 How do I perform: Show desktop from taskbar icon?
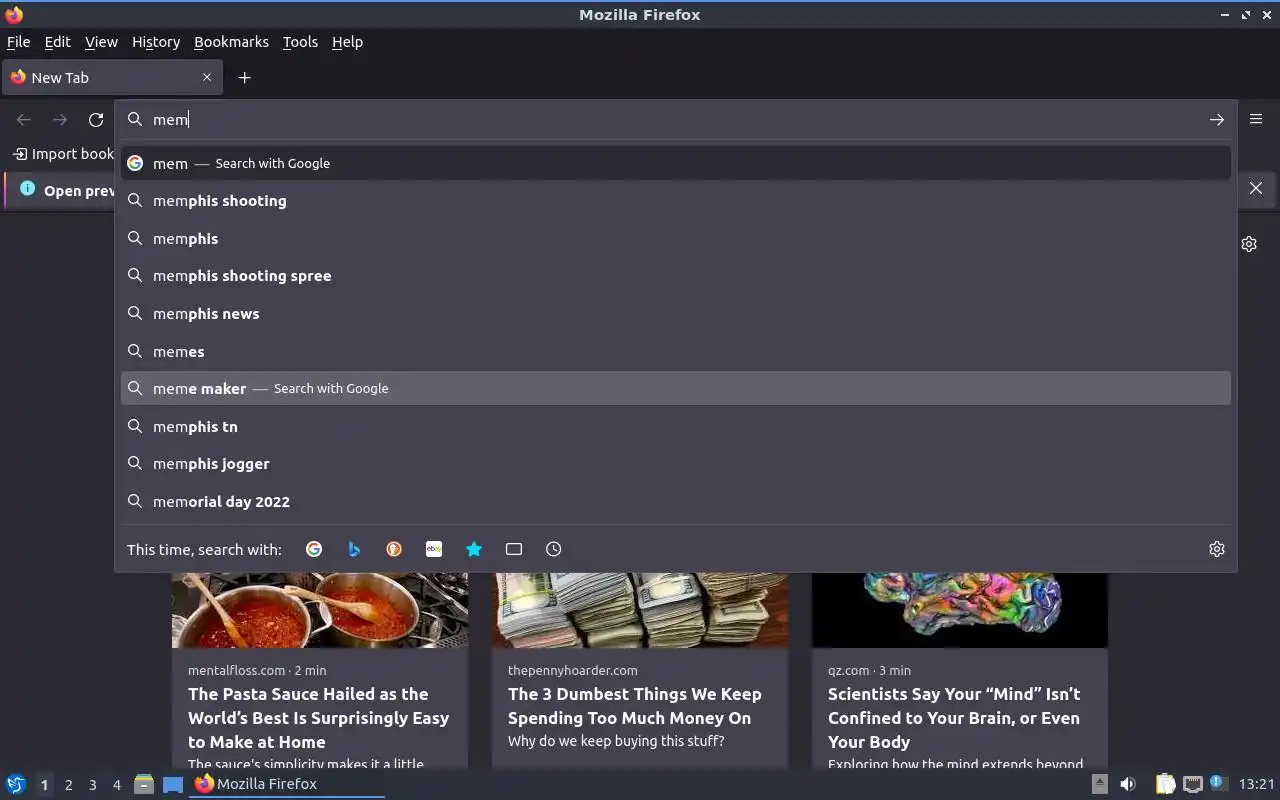[x=173, y=784]
